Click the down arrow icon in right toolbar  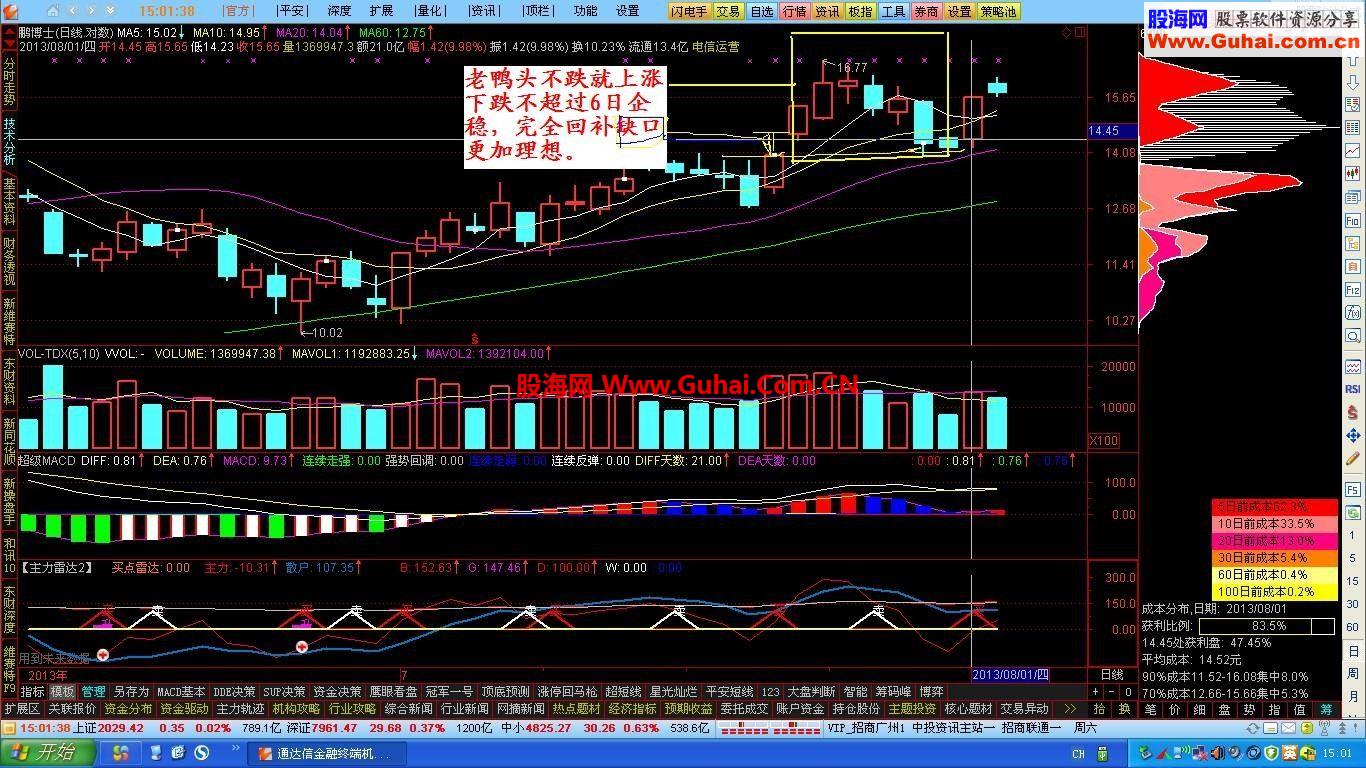pos(1353,82)
